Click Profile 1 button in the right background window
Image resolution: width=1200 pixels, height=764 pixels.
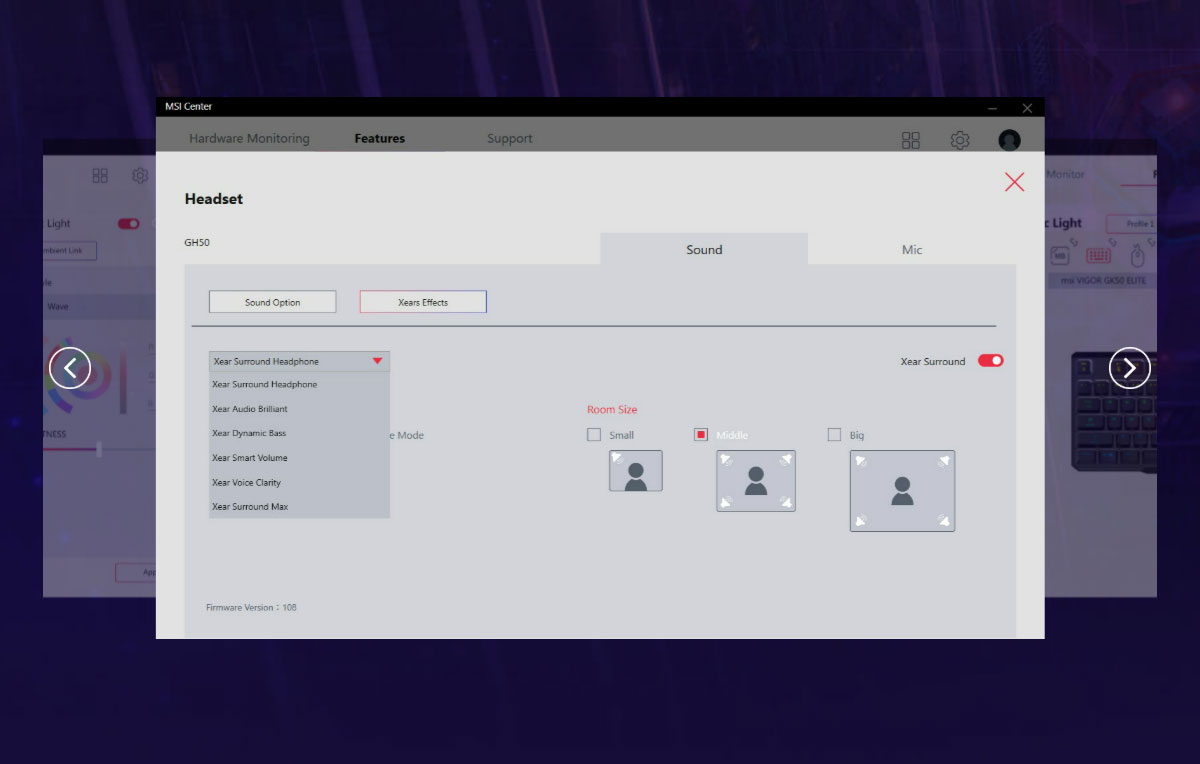pyautogui.click(x=1131, y=224)
